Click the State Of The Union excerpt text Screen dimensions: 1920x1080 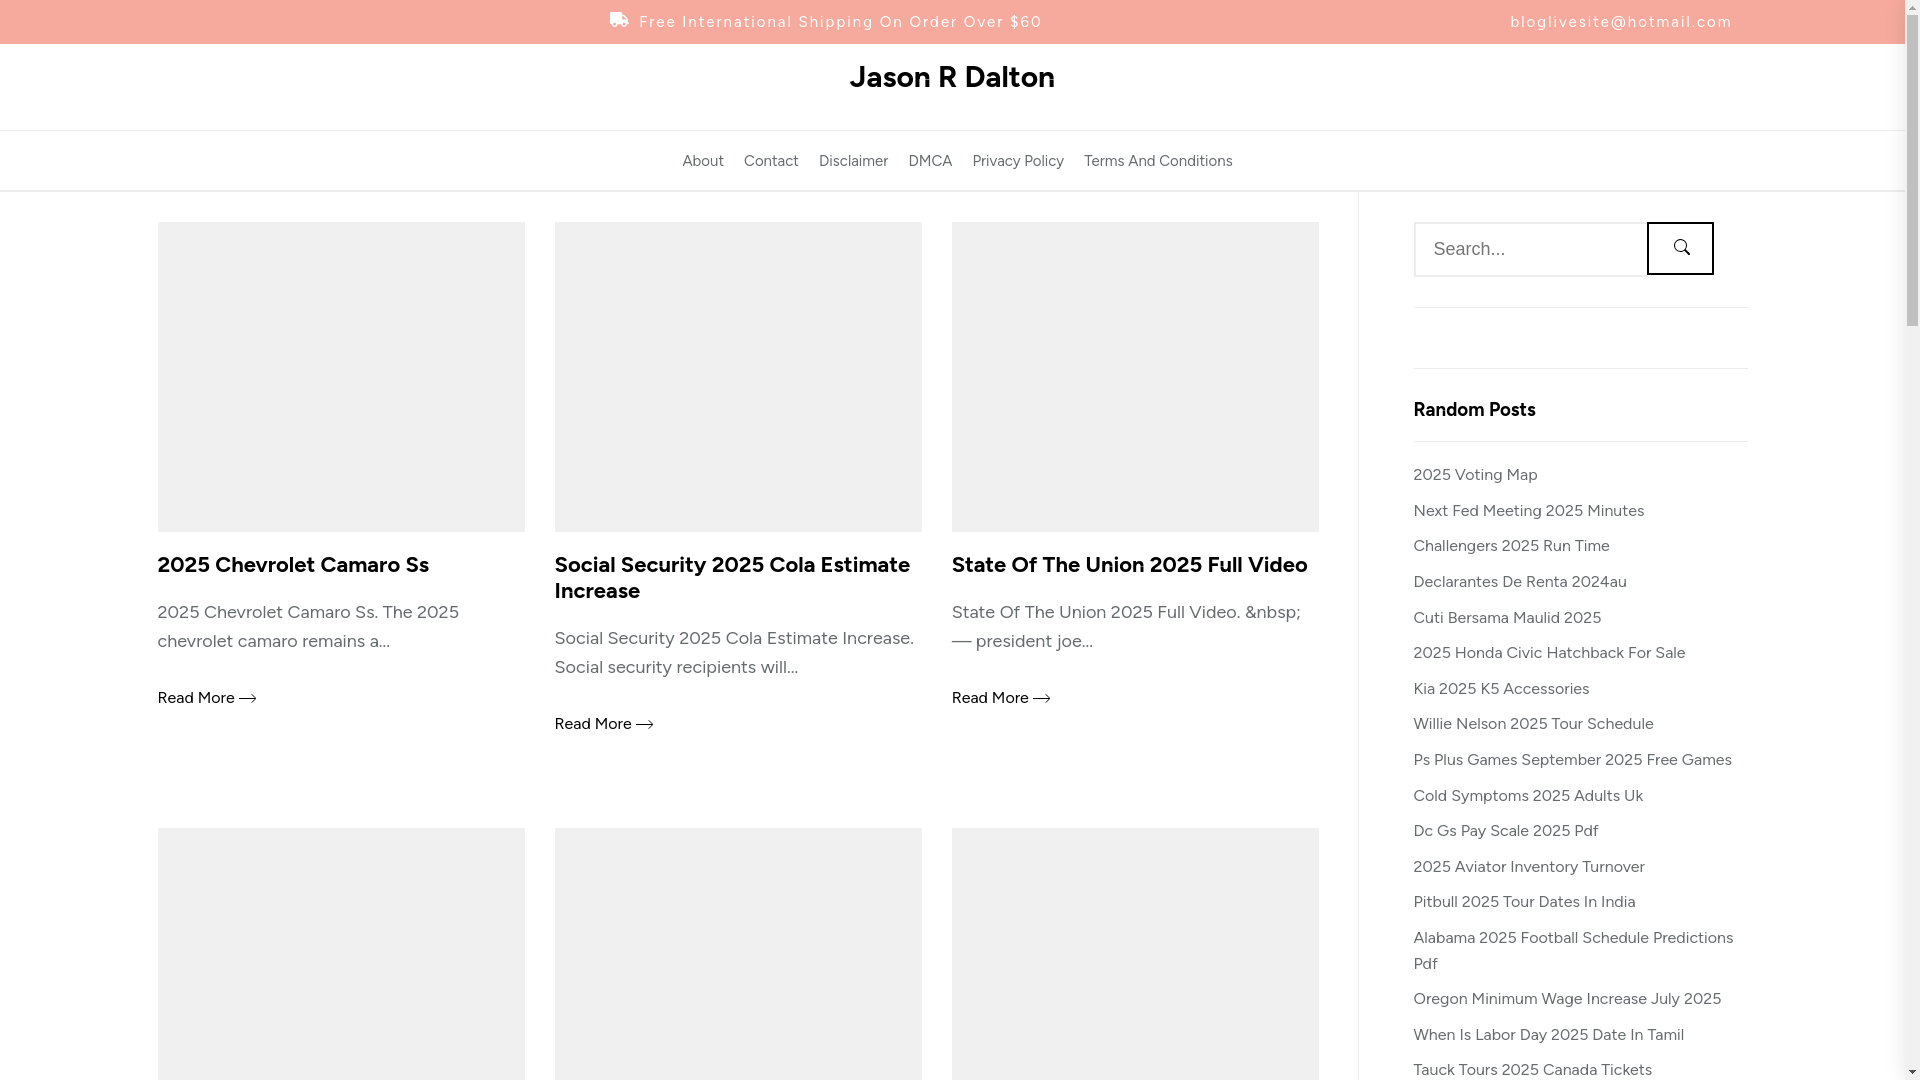point(1126,627)
